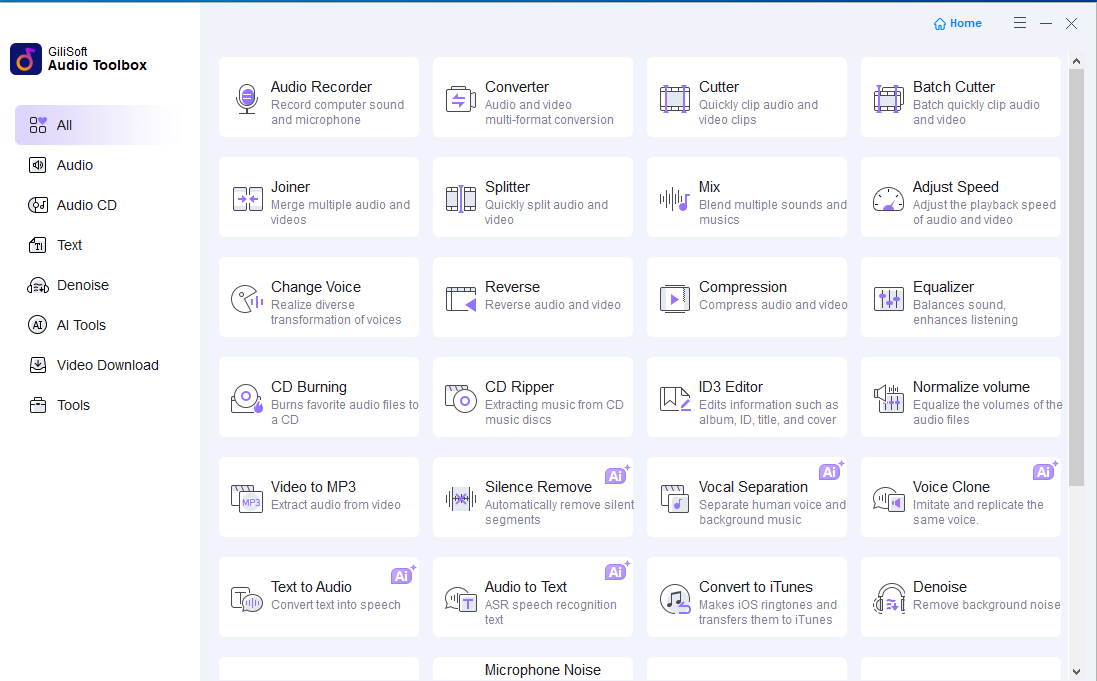Image resolution: width=1097 pixels, height=681 pixels.
Task: Select the Normalize volume icon
Action: click(889, 399)
